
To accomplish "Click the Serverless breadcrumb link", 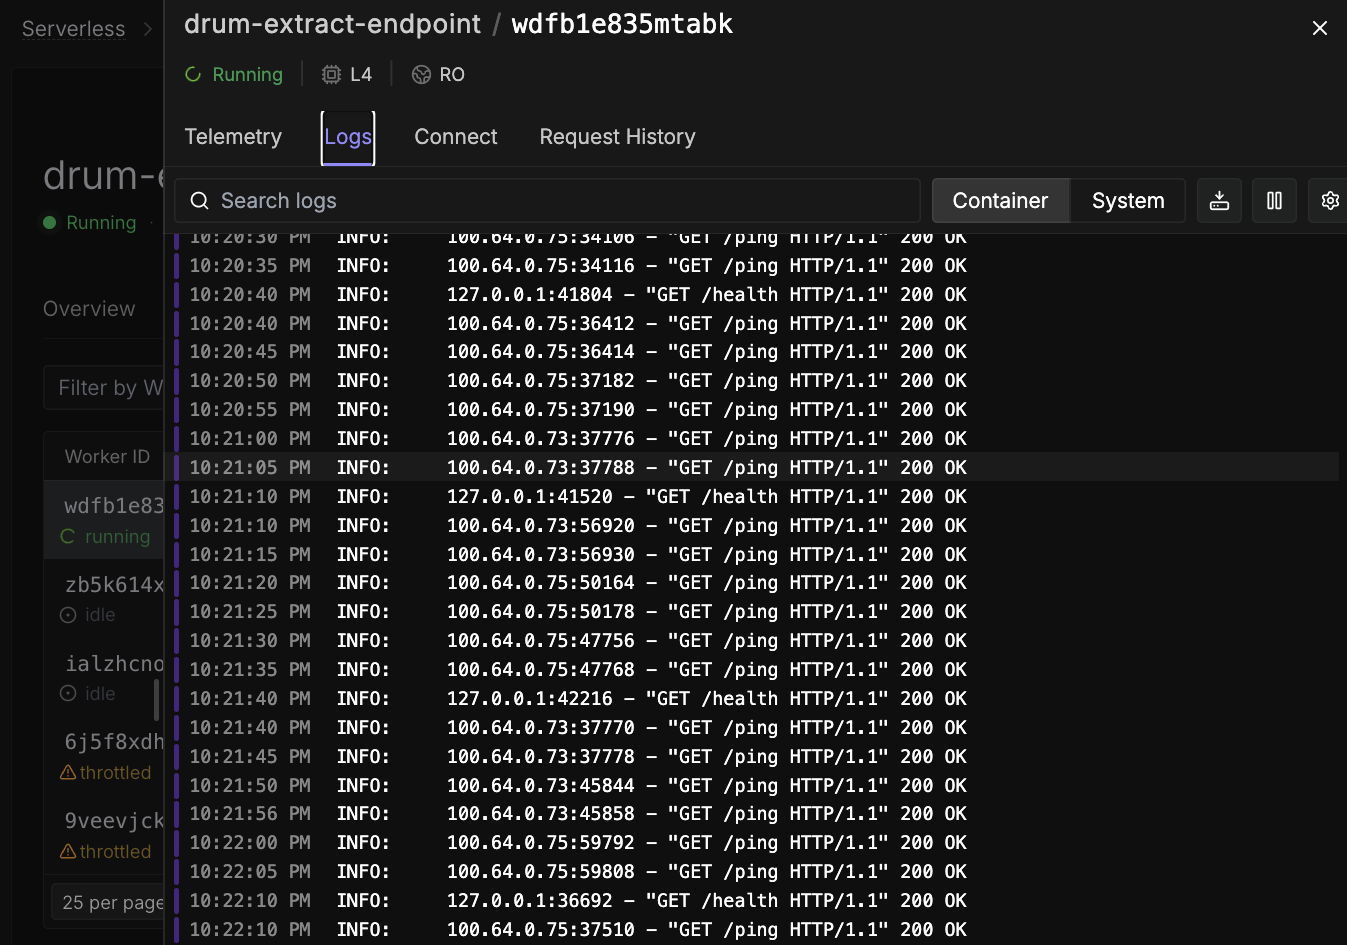I will point(73,28).
